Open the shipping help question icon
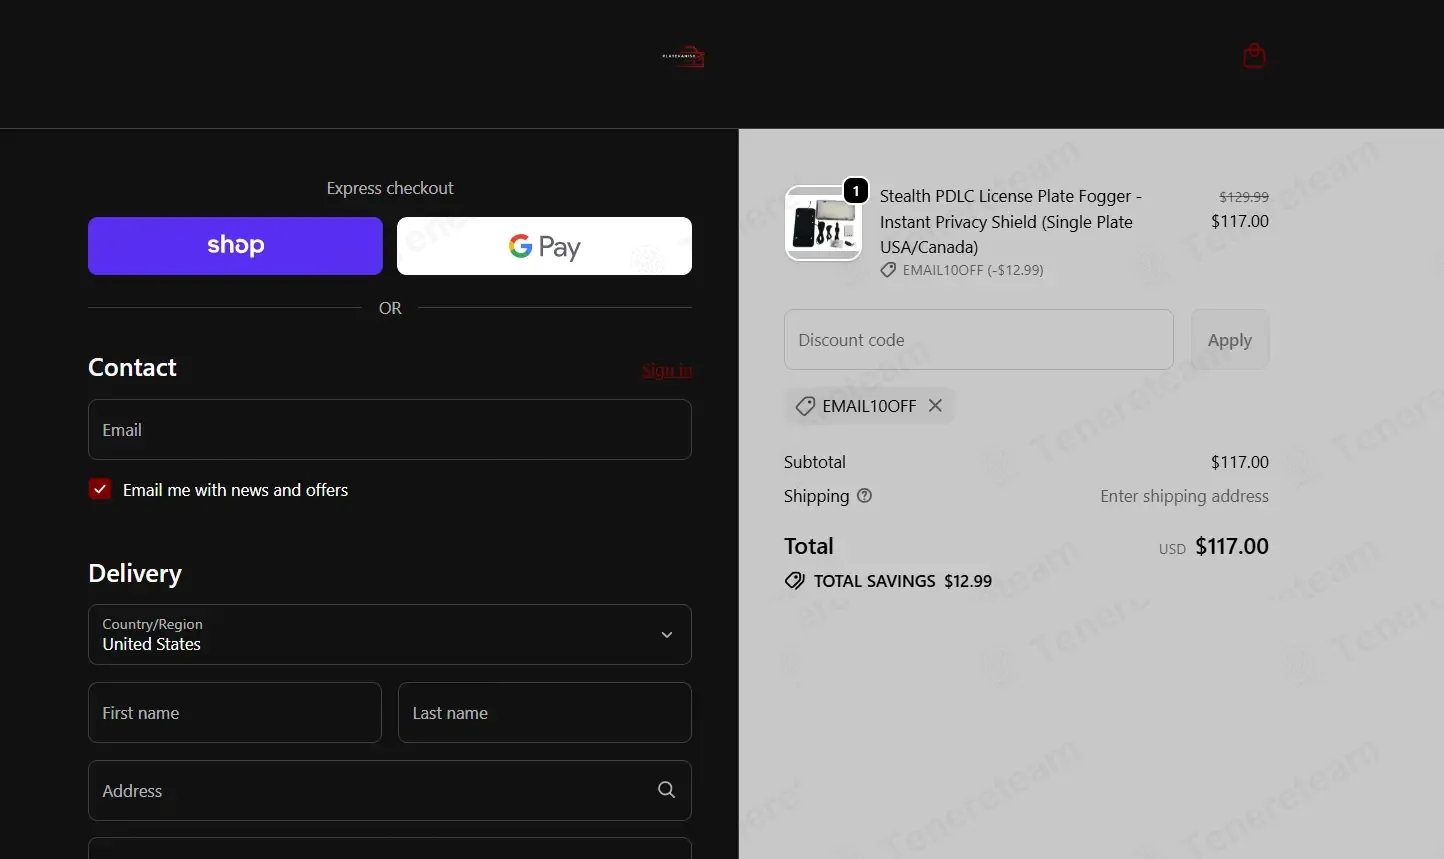The height and width of the screenshot is (859, 1444). tap(865, 495)
